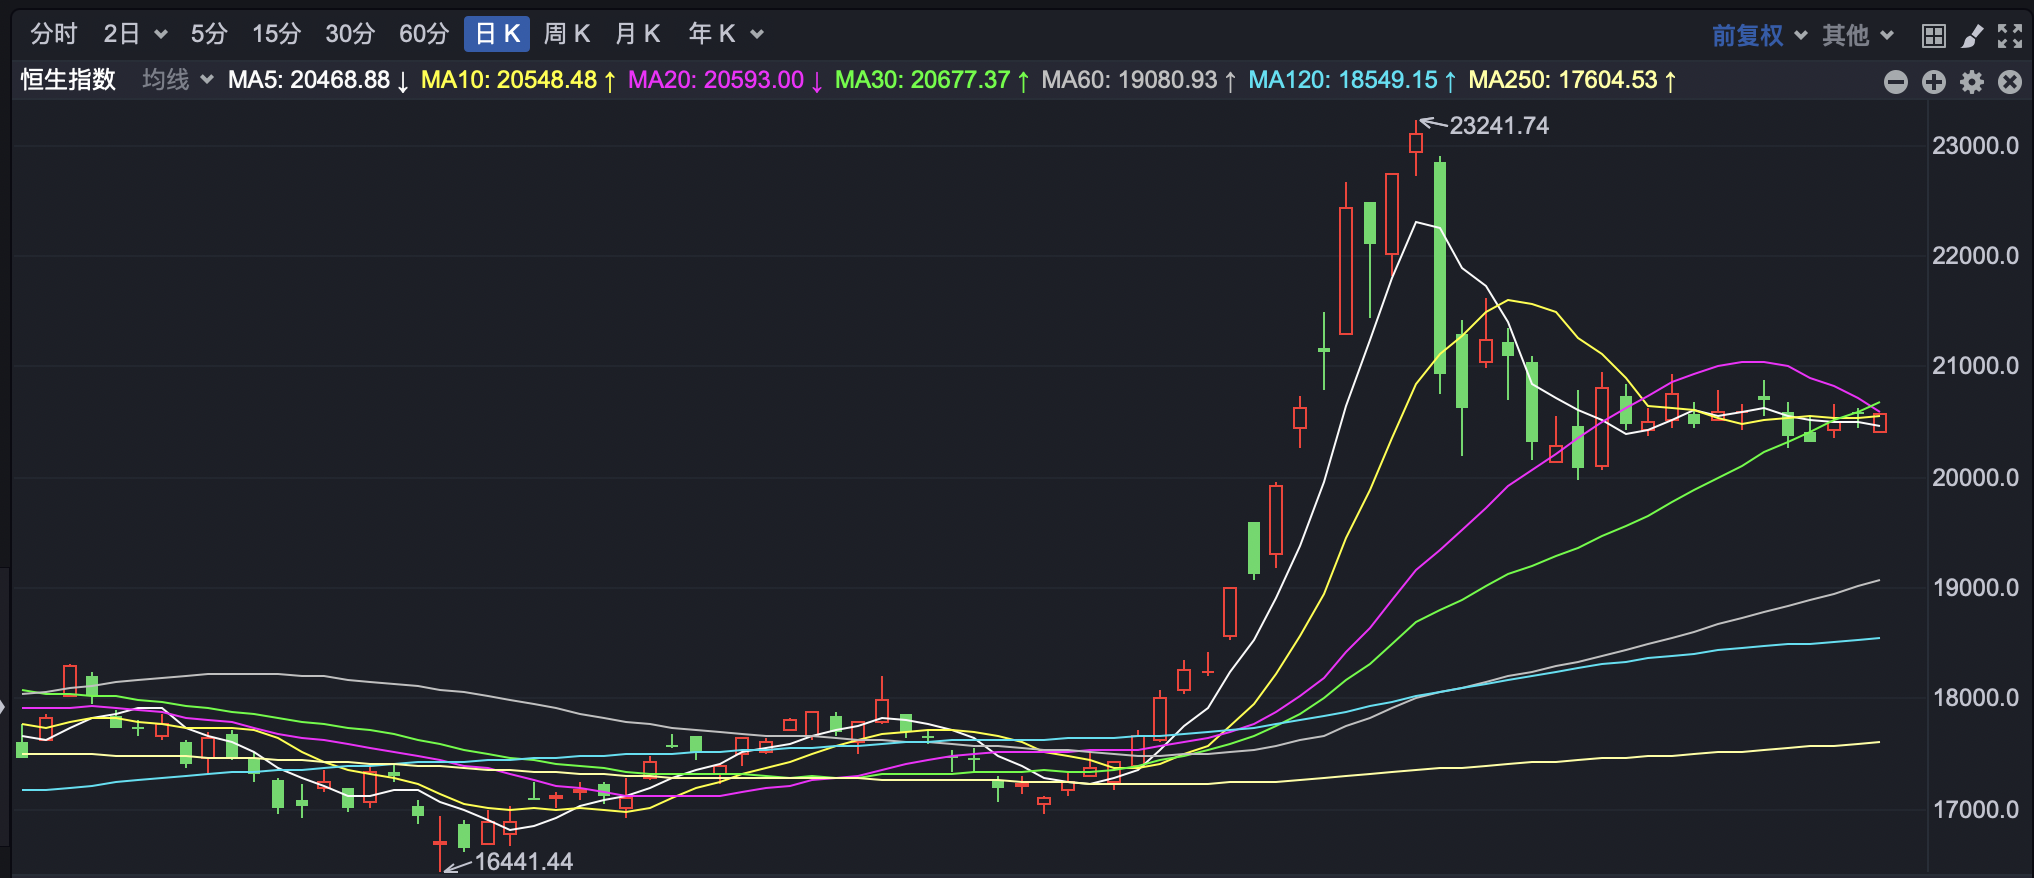Switch to 分时 intraday view
Viewport: 2034px width, 878px height.
54,34
